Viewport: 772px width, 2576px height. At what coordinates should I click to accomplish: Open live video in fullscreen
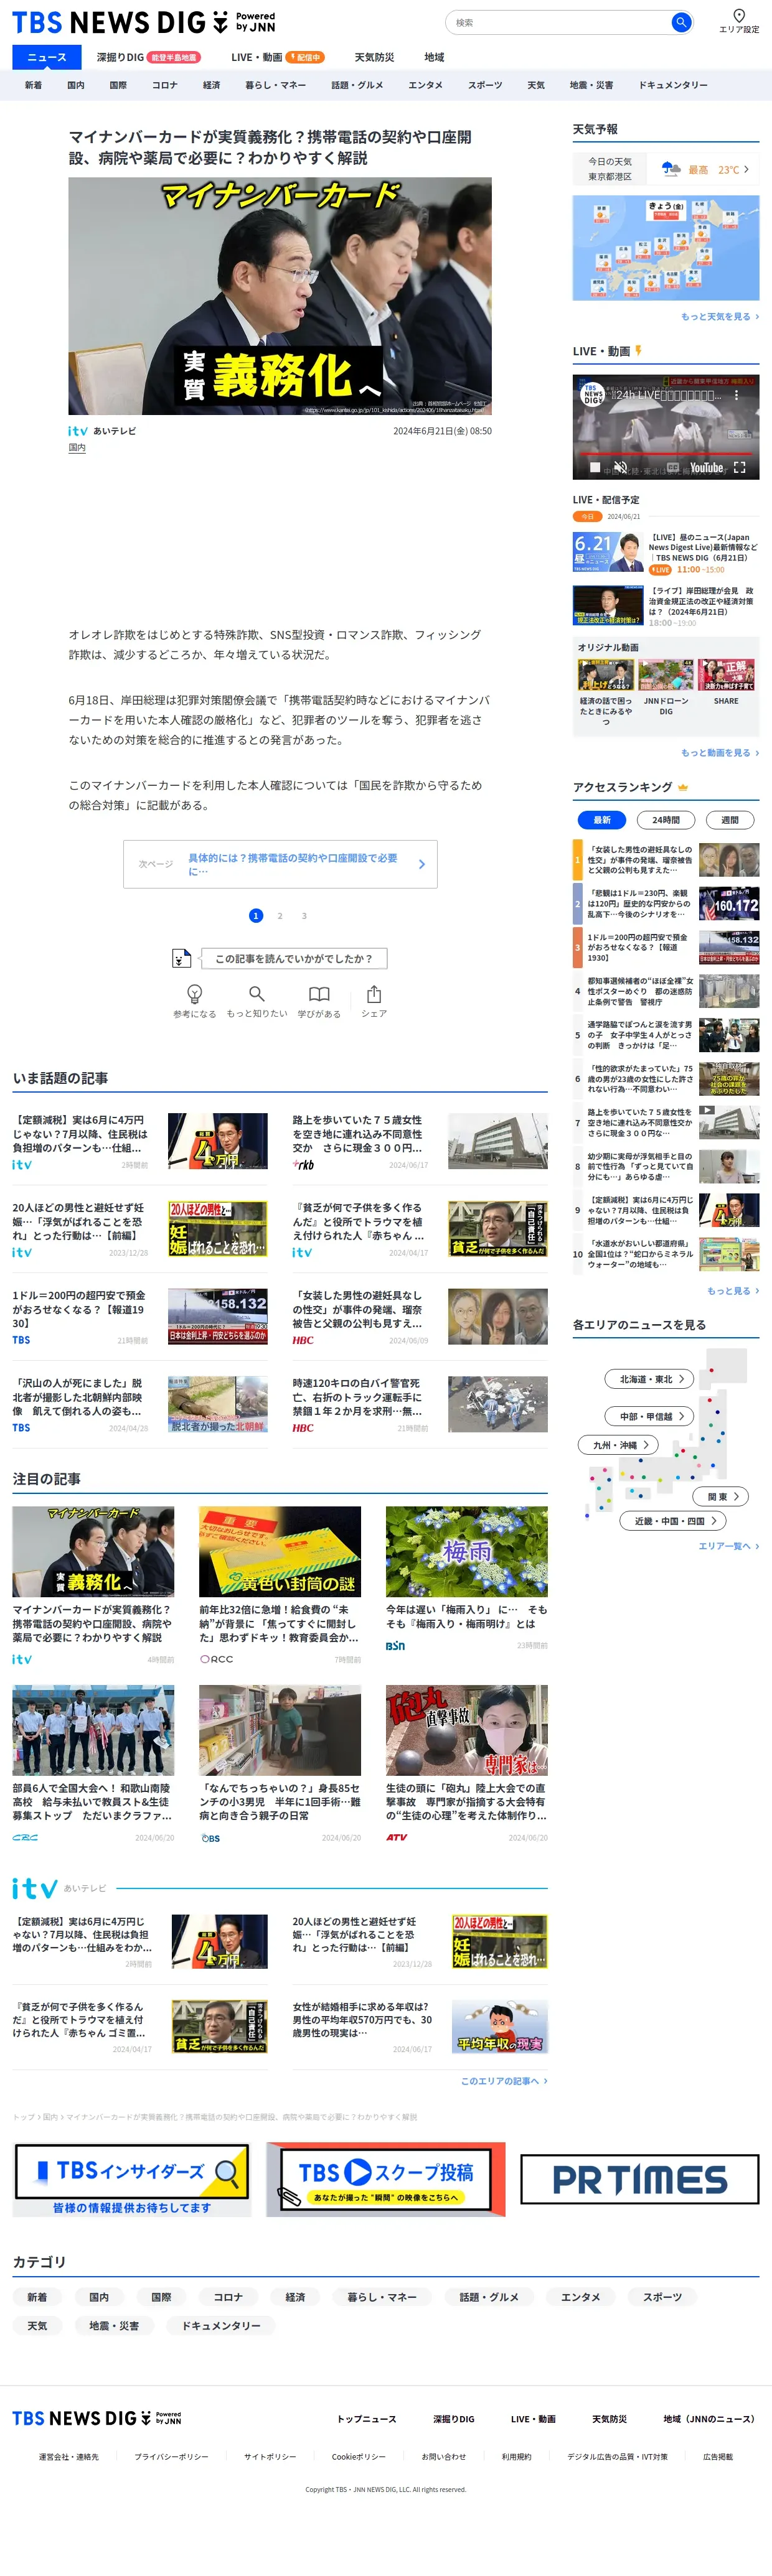tap(739, 467)
